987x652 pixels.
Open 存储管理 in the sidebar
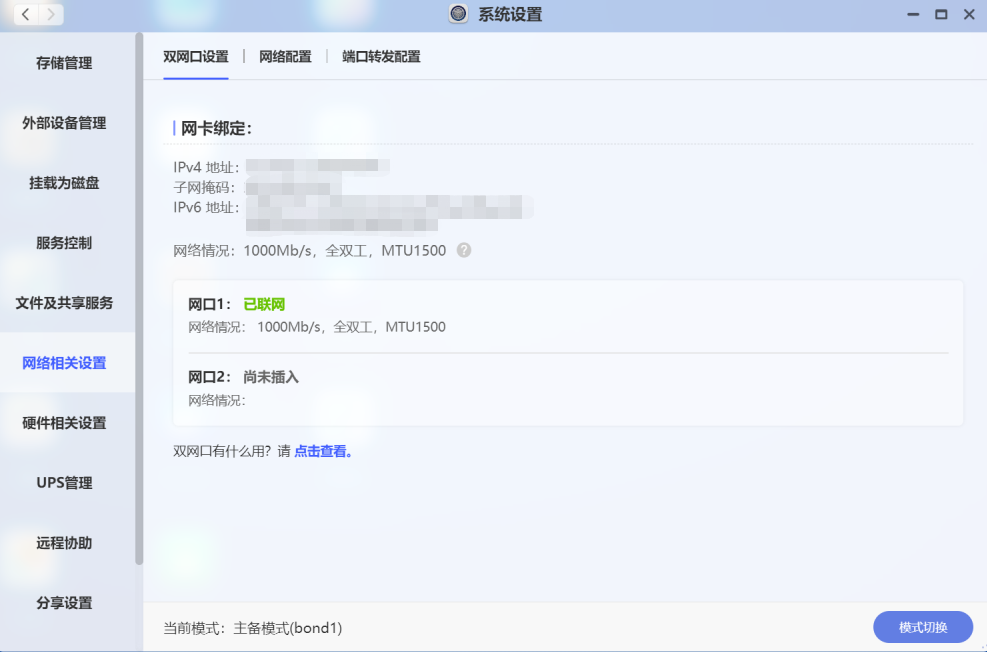click(x=64, y=63)
